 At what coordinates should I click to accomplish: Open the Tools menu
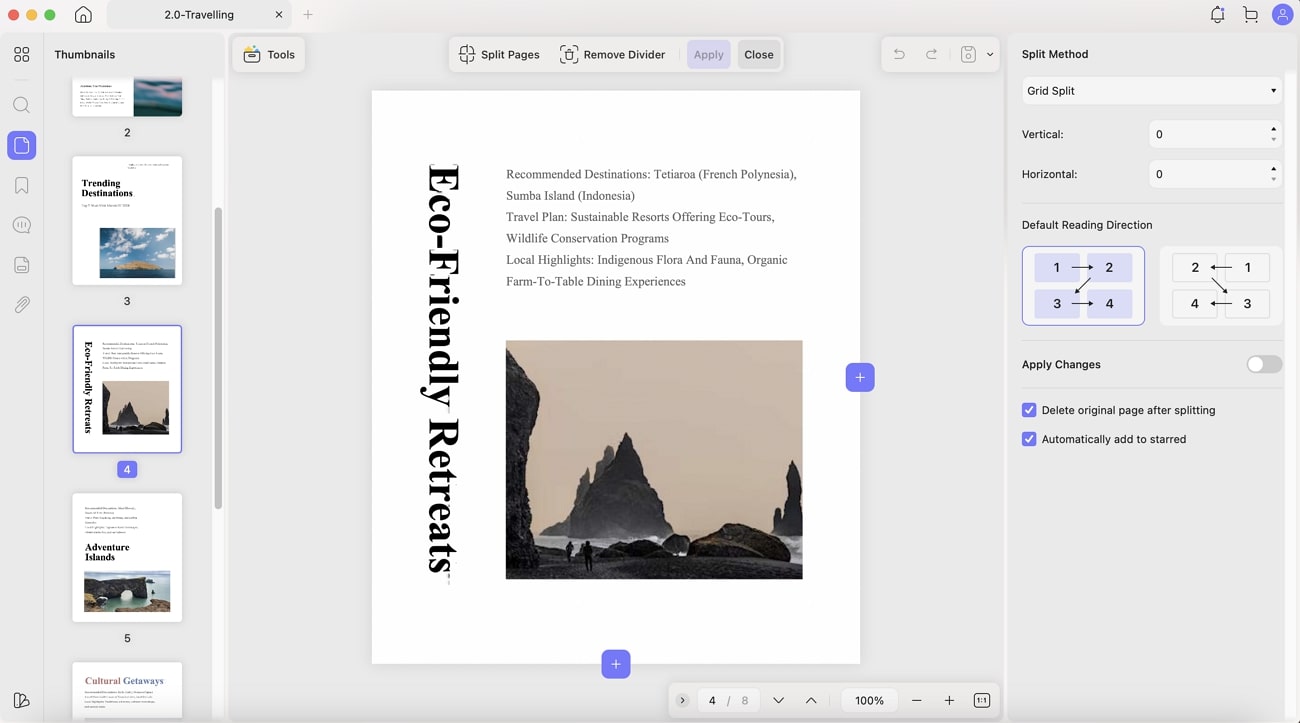click(x=269, y=55)
